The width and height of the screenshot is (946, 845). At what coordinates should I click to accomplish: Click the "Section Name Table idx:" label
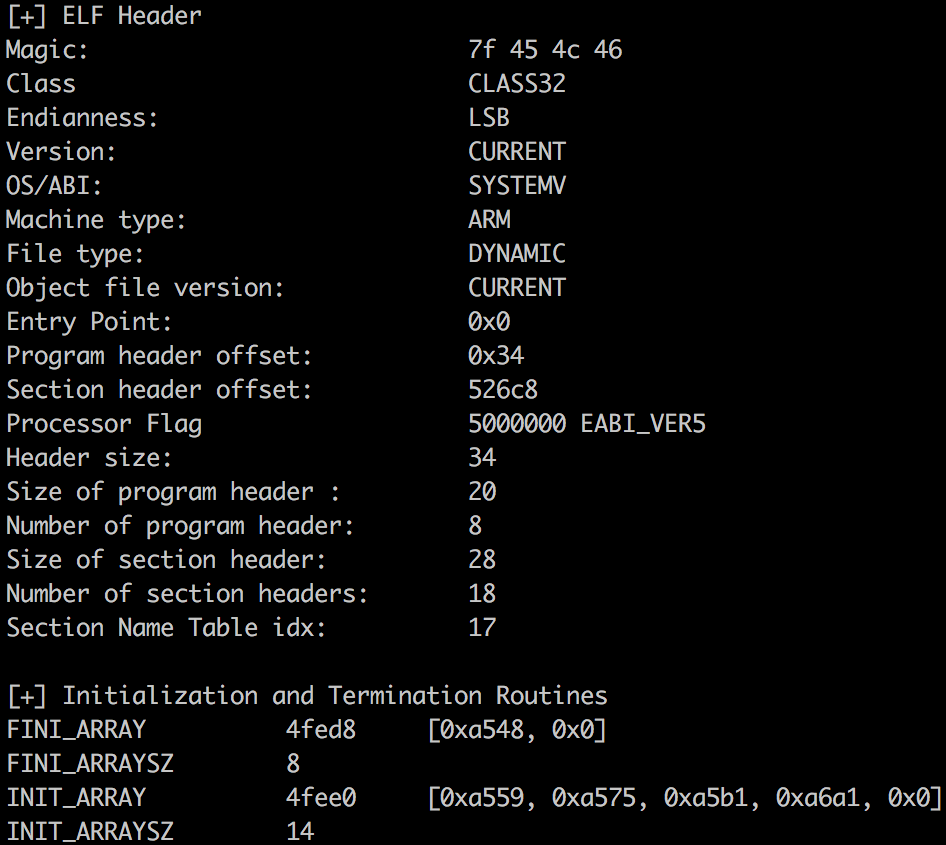tap(166, 628)
